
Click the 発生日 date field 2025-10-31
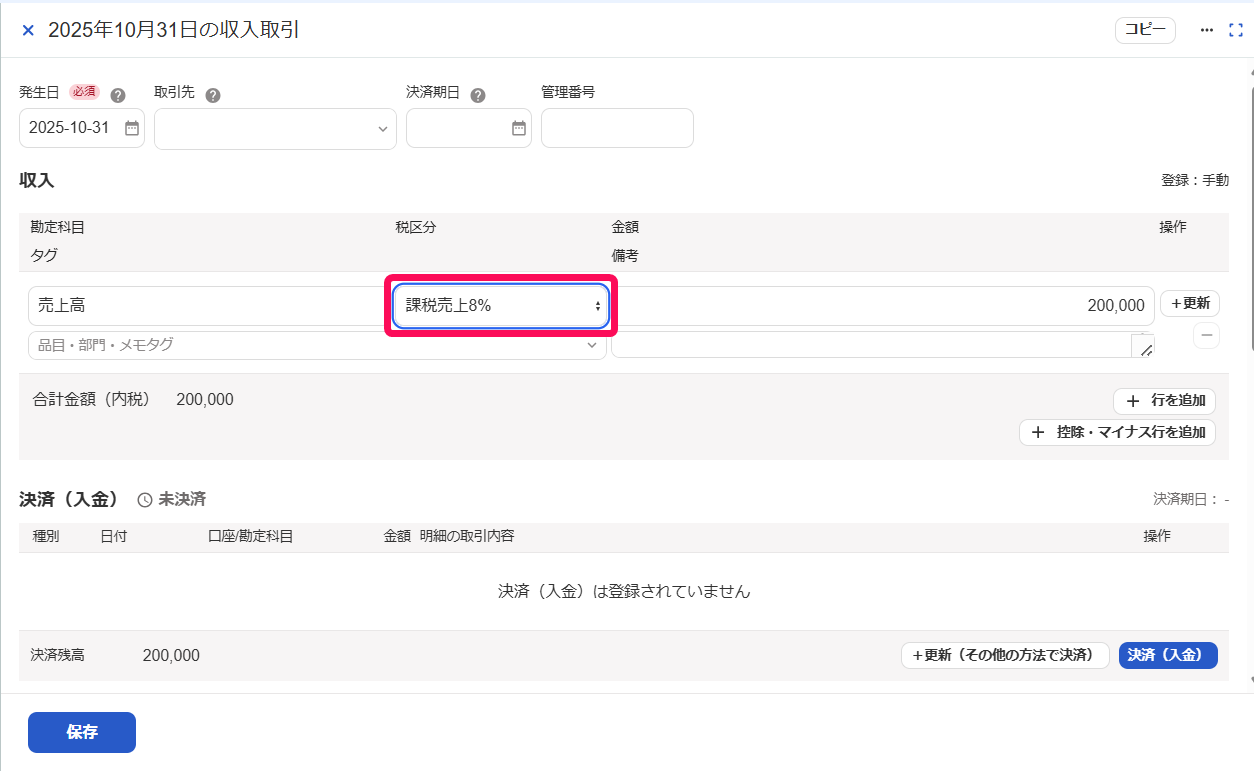(x=82, y=128)
